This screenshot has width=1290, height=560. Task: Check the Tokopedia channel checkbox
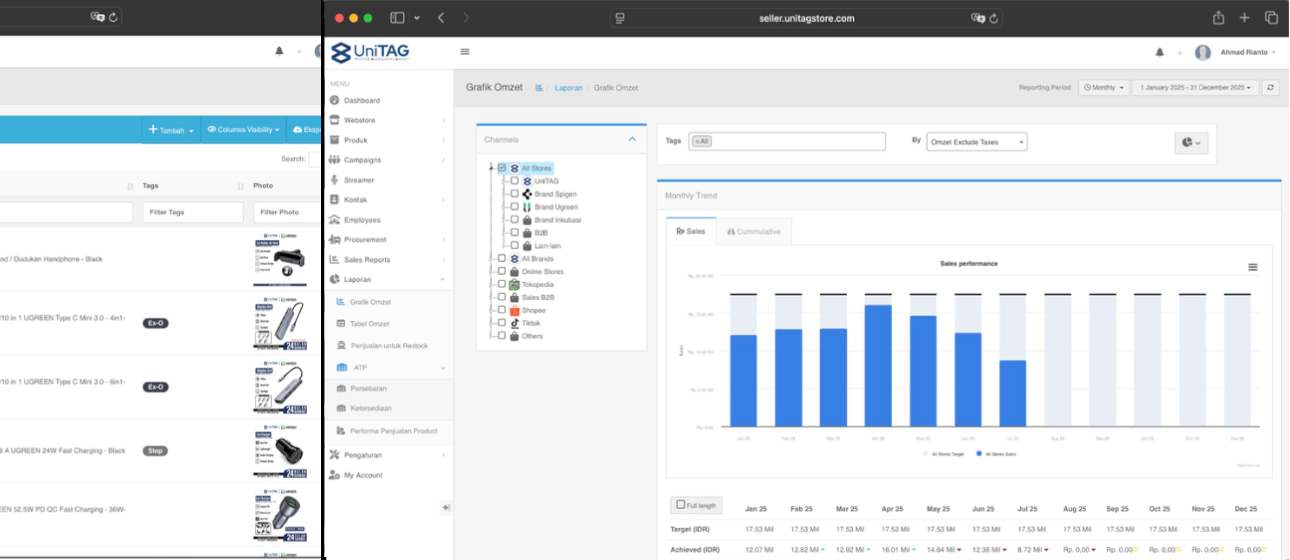click(x=502, y=285)
